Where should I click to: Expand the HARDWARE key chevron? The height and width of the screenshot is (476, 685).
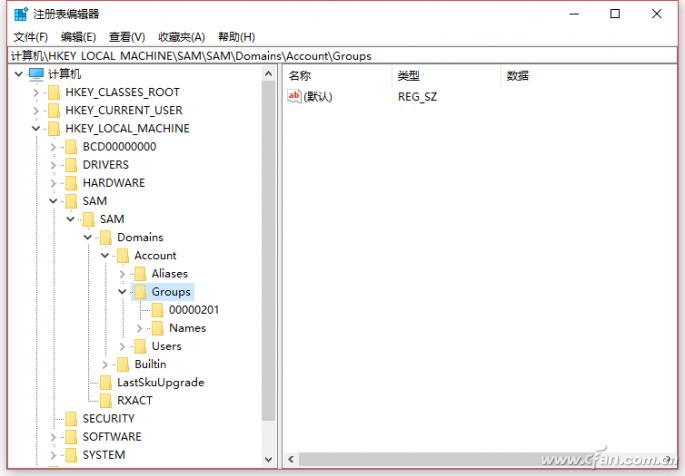pos(53,183)
